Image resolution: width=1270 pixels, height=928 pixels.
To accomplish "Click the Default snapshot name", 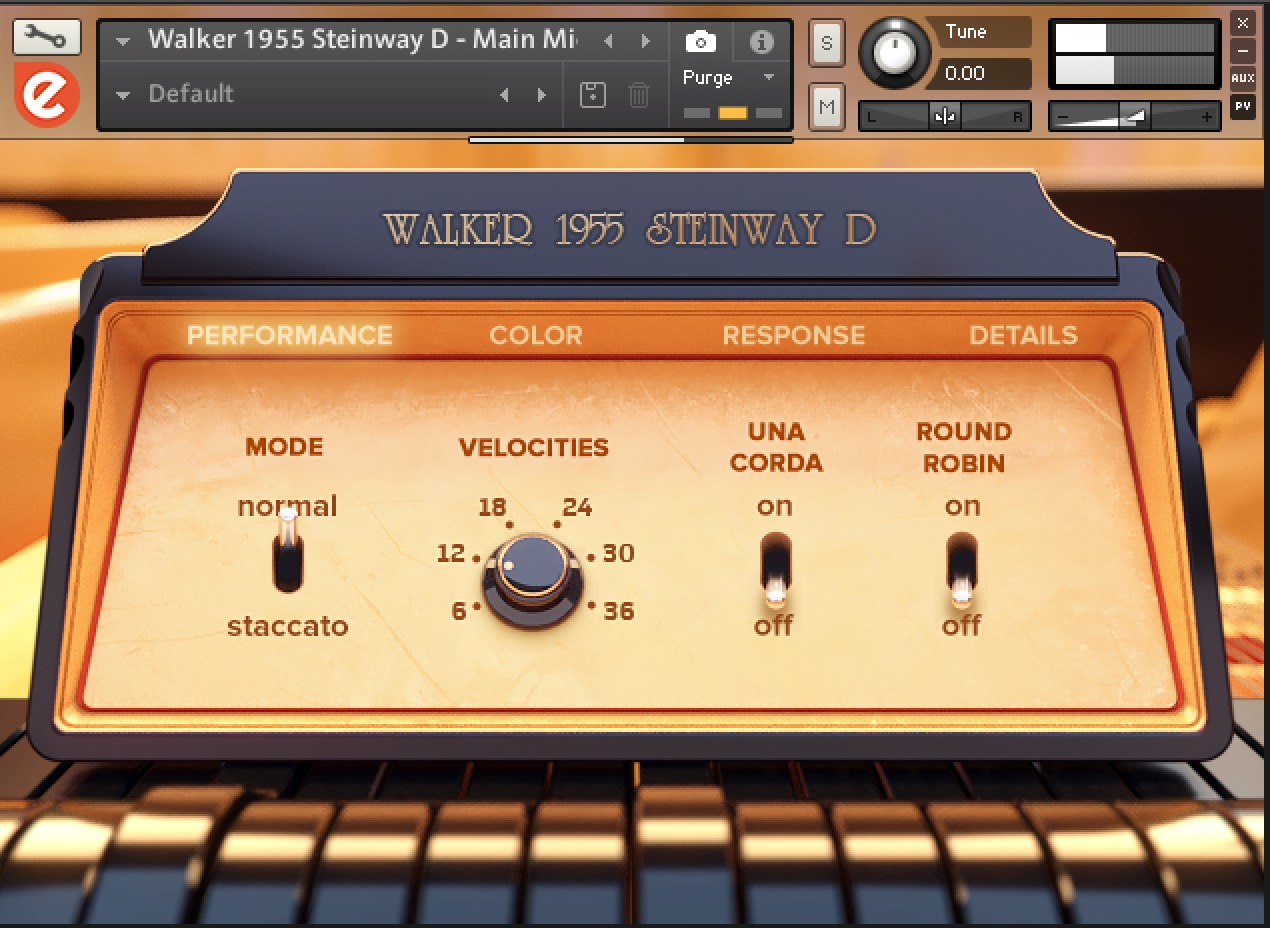I will pos(191,94).
